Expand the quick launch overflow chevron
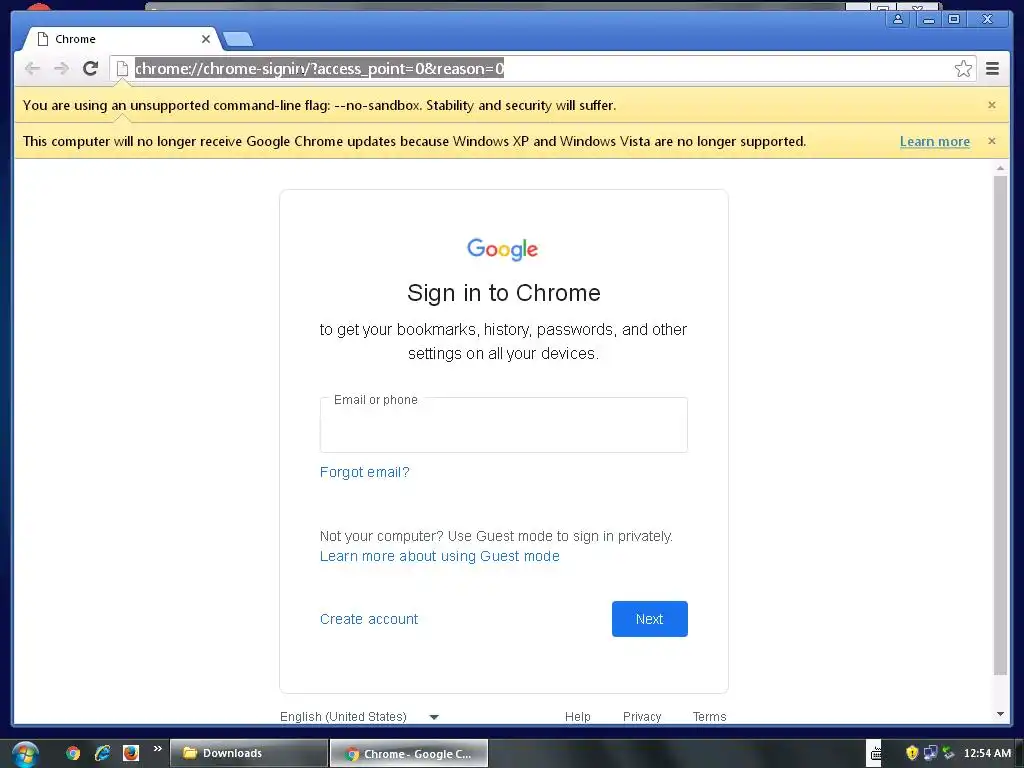This screenshot has width=1024, height=768. click(157, 749)
